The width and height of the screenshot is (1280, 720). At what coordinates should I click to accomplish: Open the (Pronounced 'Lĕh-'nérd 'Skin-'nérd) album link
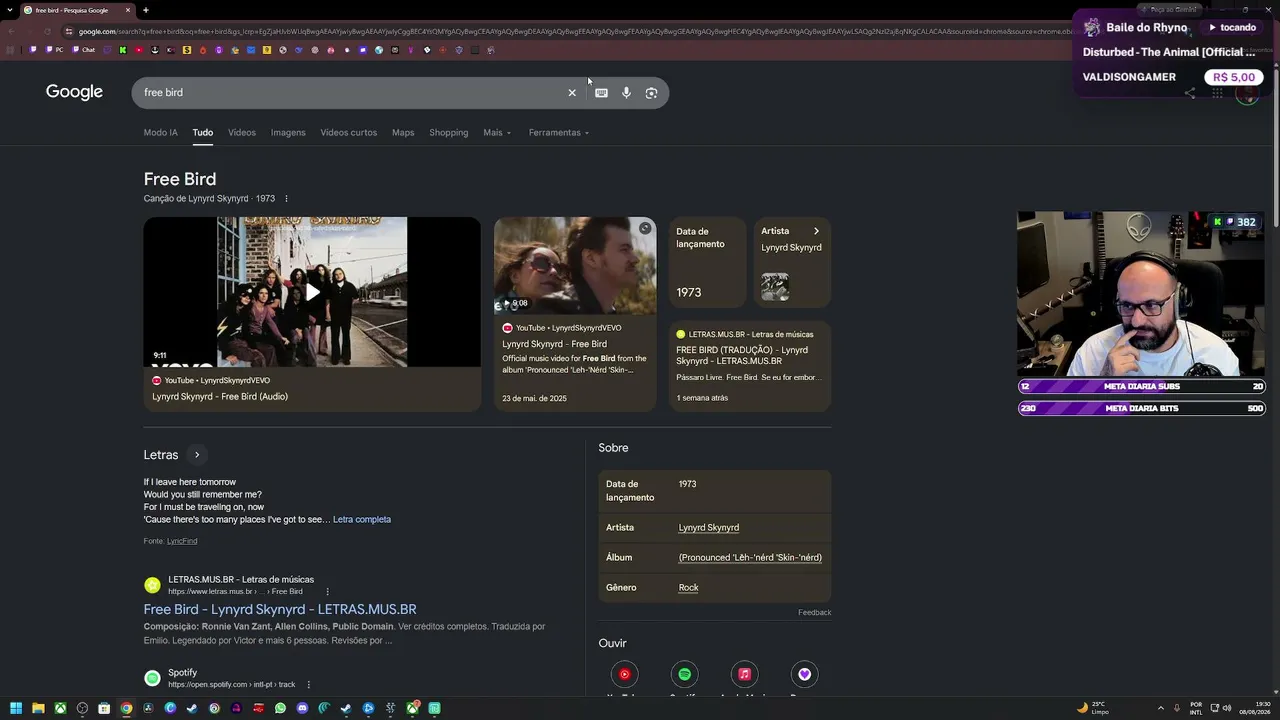pos(750,558)
